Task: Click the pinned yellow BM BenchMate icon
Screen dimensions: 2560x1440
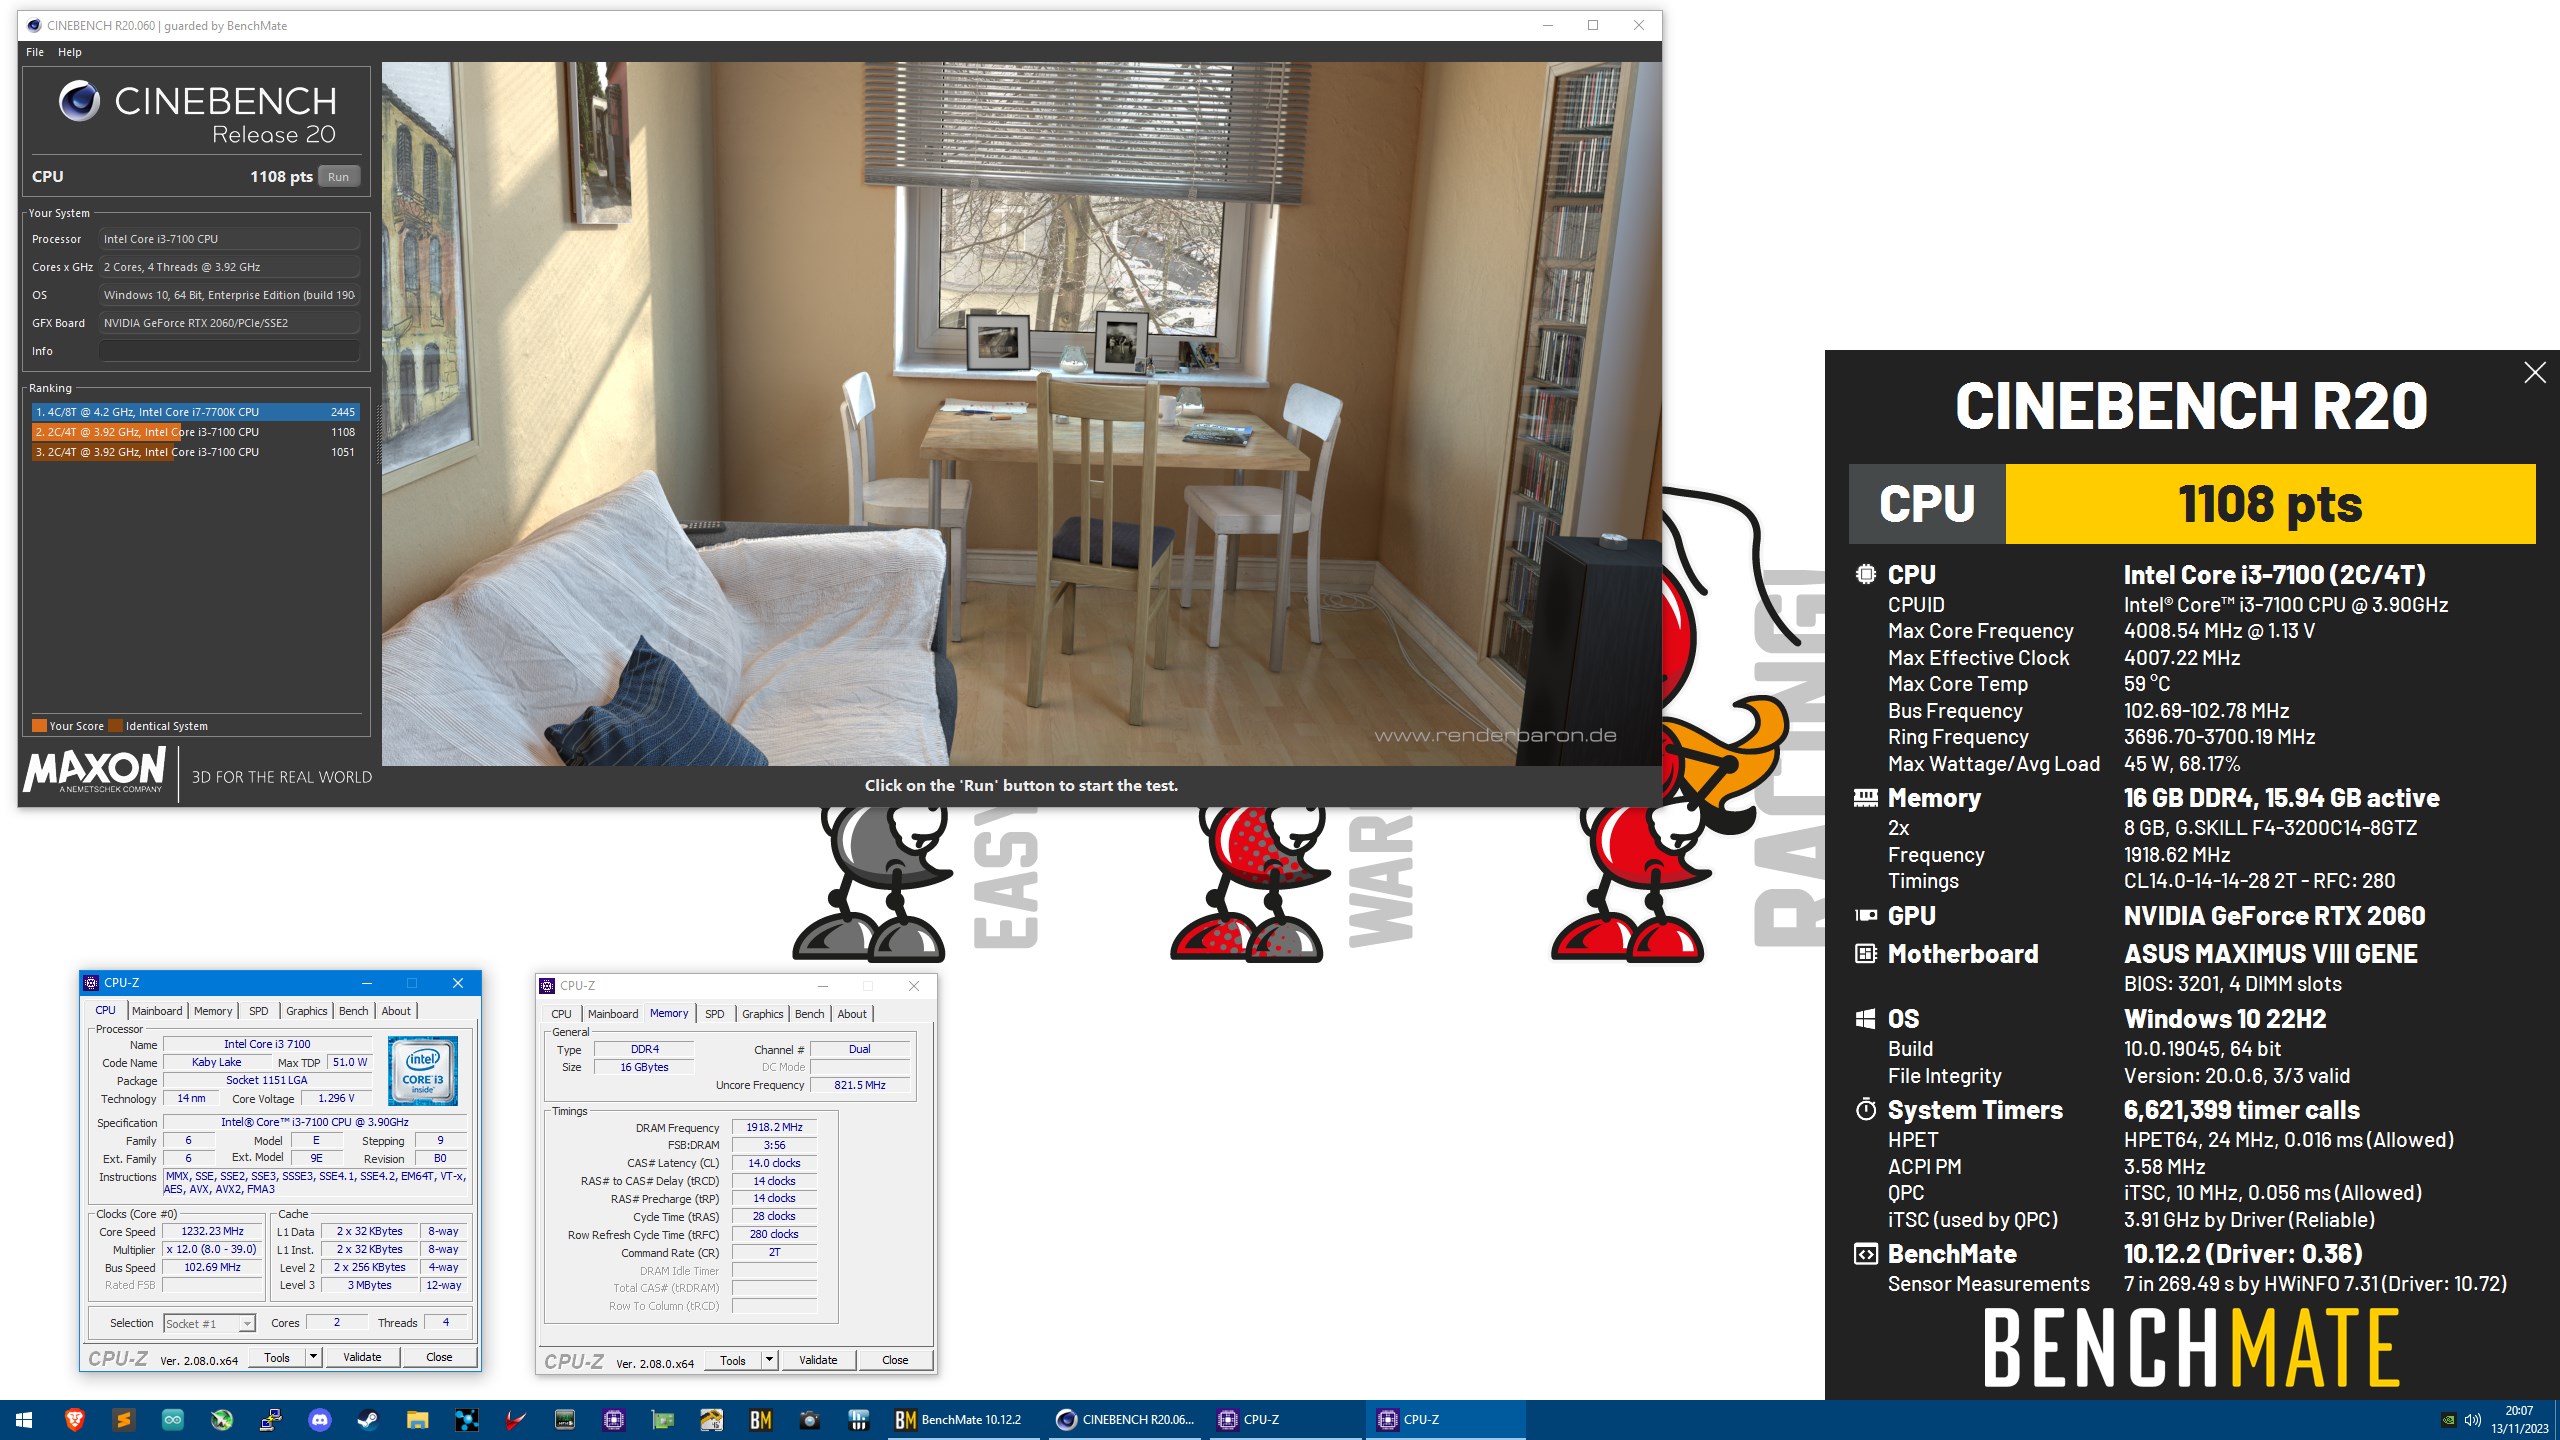Action: [760, 1420]
